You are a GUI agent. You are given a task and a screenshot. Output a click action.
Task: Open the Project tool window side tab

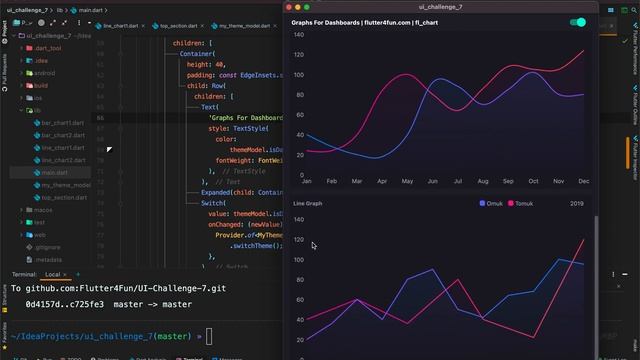click(4, 32)
